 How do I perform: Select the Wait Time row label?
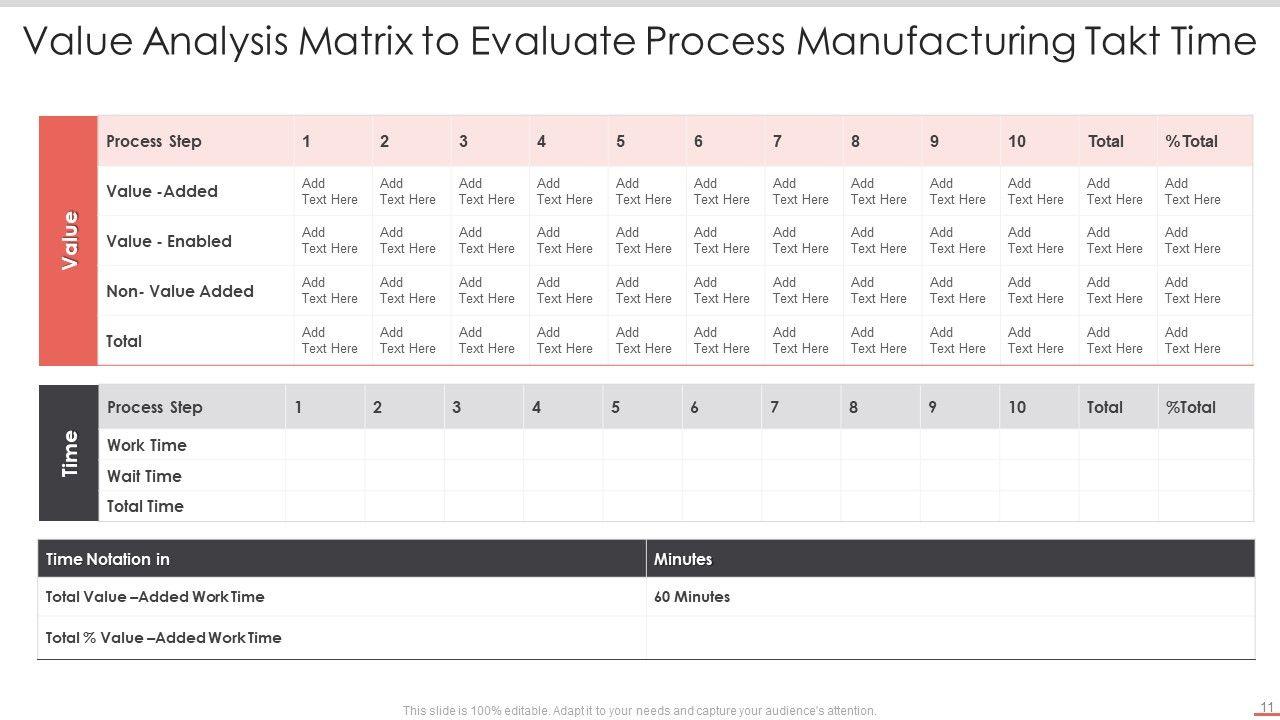[x=144, y=476]
